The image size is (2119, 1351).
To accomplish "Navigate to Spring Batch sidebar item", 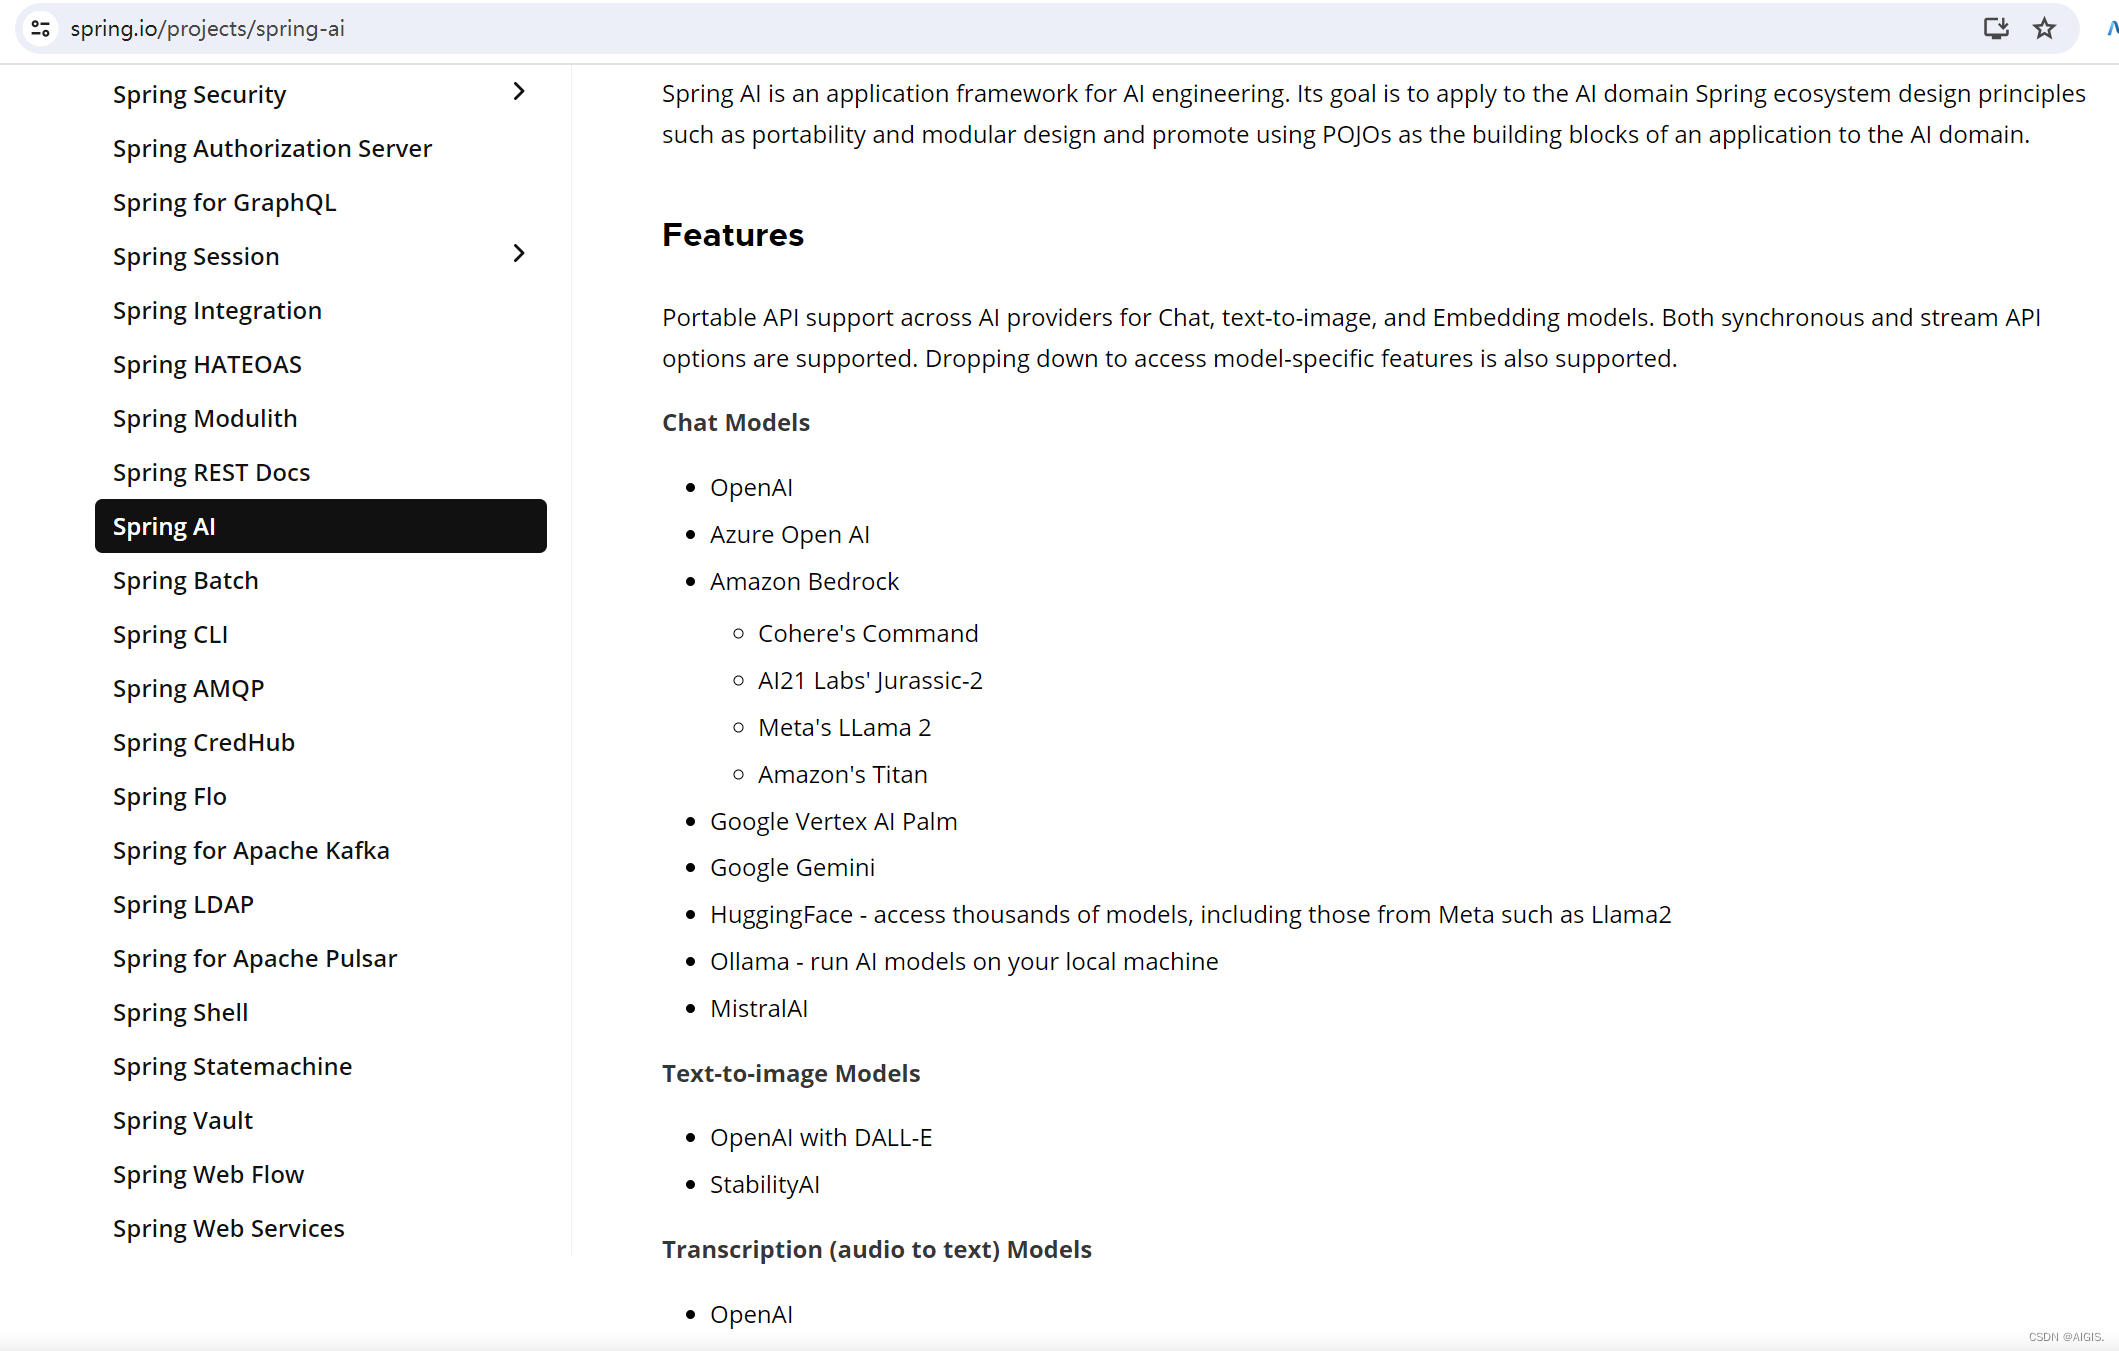I will tap(184, 579).
